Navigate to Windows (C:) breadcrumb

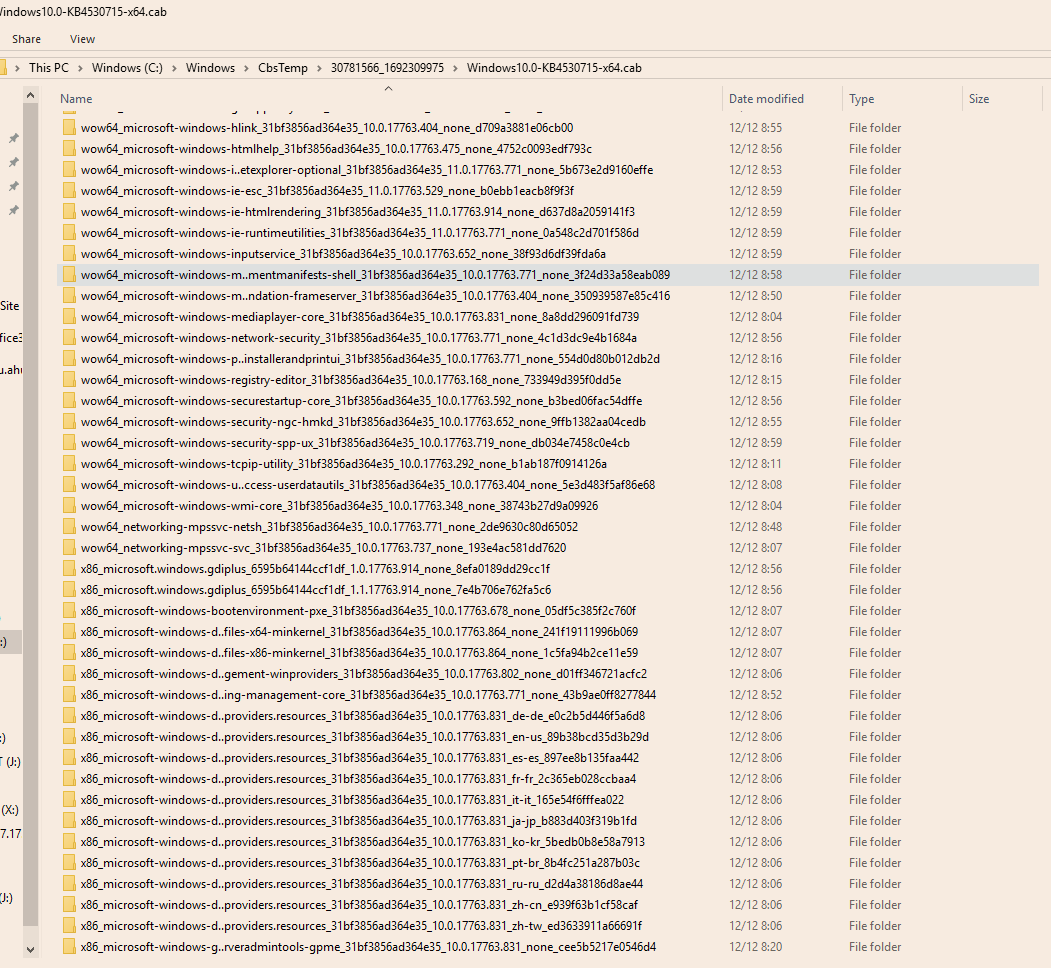coord(127,68)
